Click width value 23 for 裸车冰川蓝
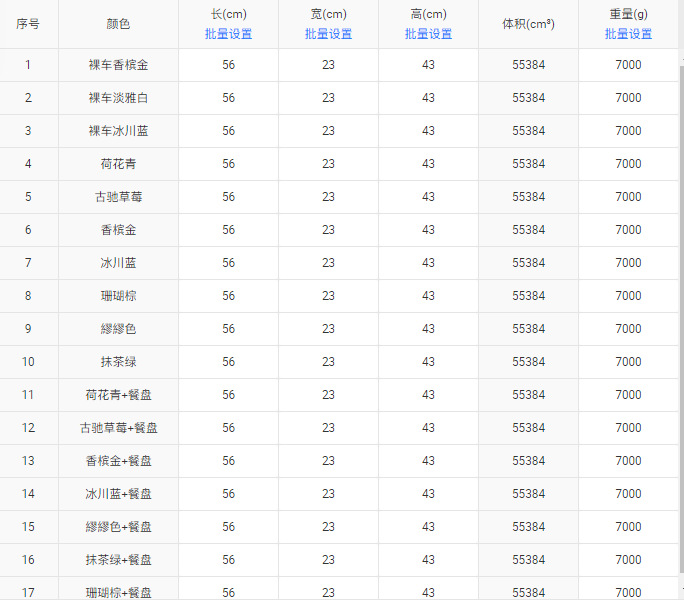This screenshot has height=600, width=684. (328, 131)
